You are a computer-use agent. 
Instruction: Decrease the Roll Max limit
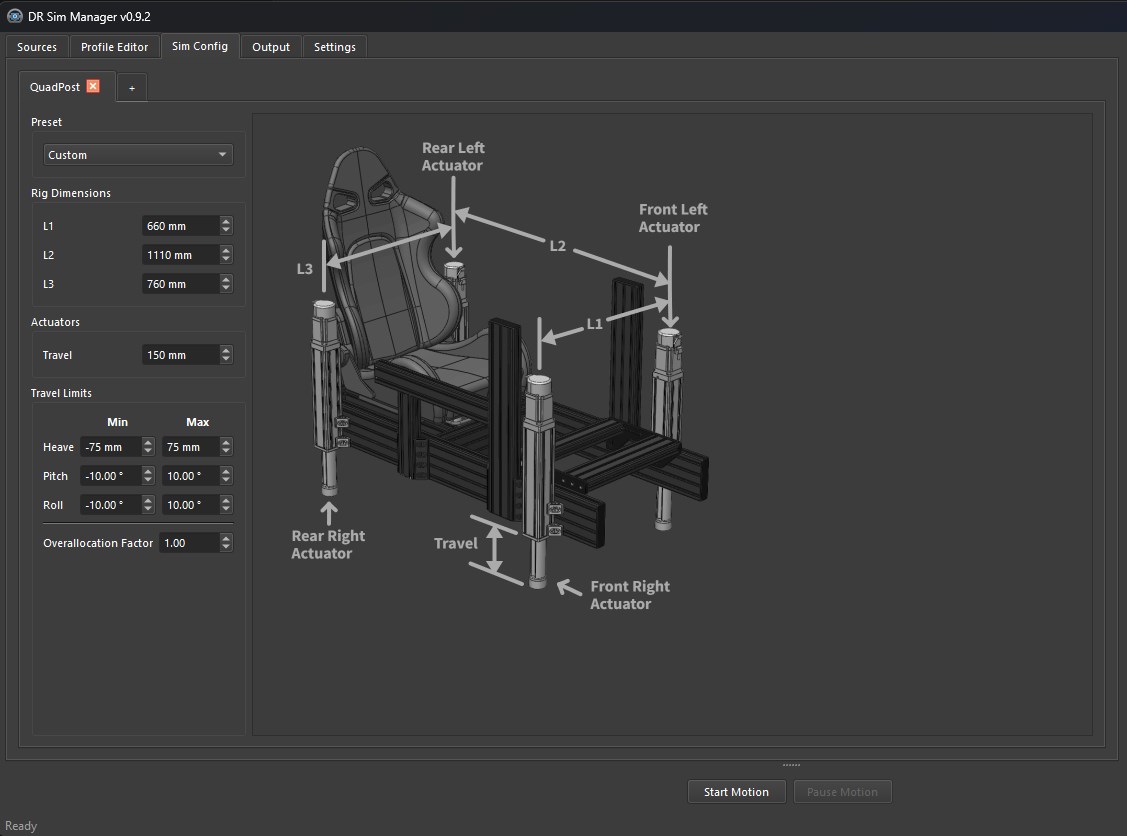[x=226, y=509]
